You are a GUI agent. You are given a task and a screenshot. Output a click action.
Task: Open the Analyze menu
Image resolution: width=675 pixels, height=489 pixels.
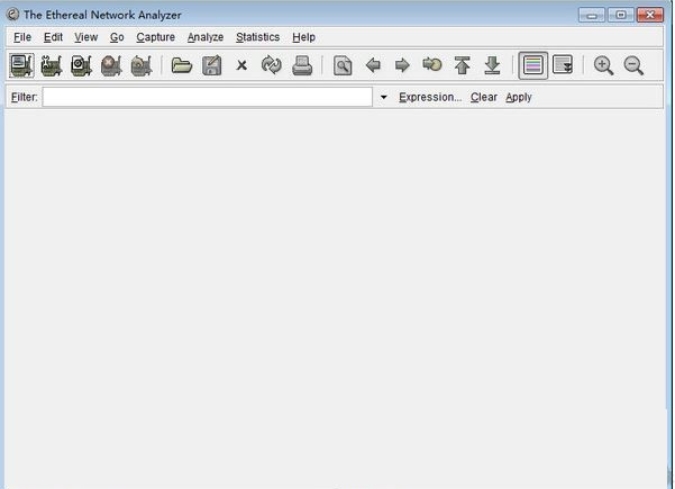pyautogui.click(x=205, y=37)
